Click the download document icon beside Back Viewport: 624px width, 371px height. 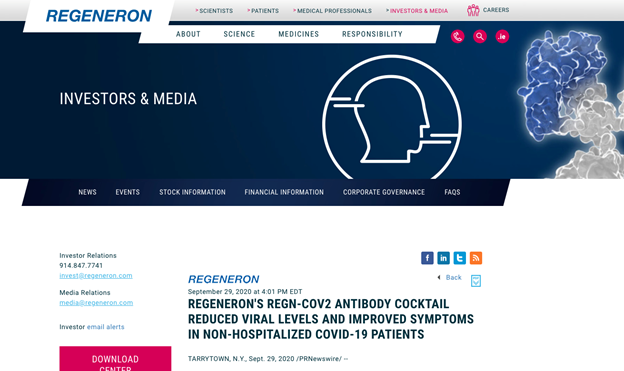point(476,281)
